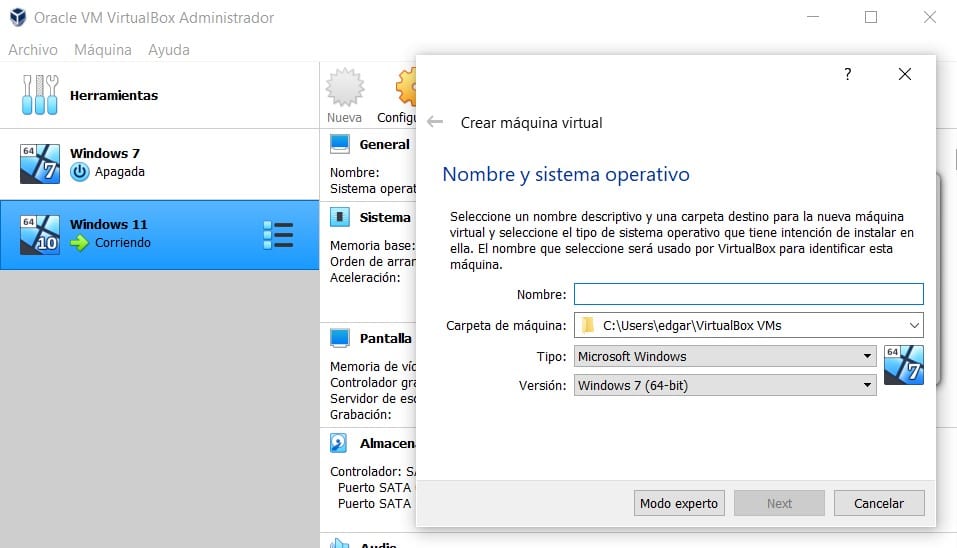
Task: Close the Crear máquina virtual dialog
Action: click(905, 74)
